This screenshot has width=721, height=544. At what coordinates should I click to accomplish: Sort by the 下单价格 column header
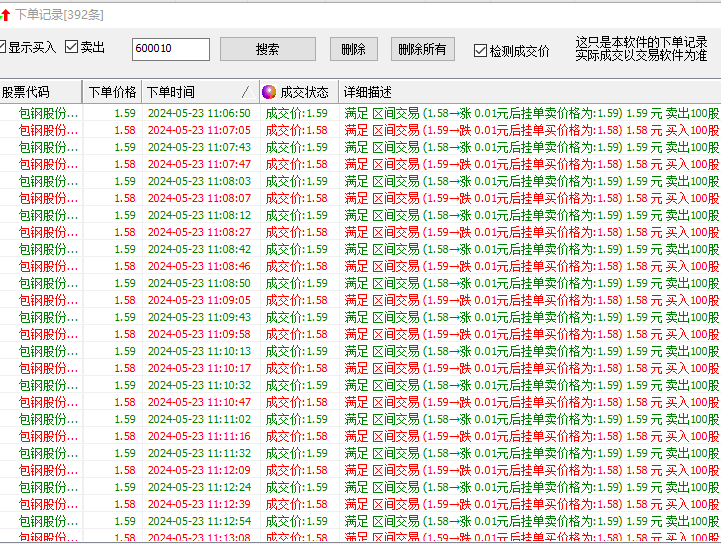click(x=112, y=92)
